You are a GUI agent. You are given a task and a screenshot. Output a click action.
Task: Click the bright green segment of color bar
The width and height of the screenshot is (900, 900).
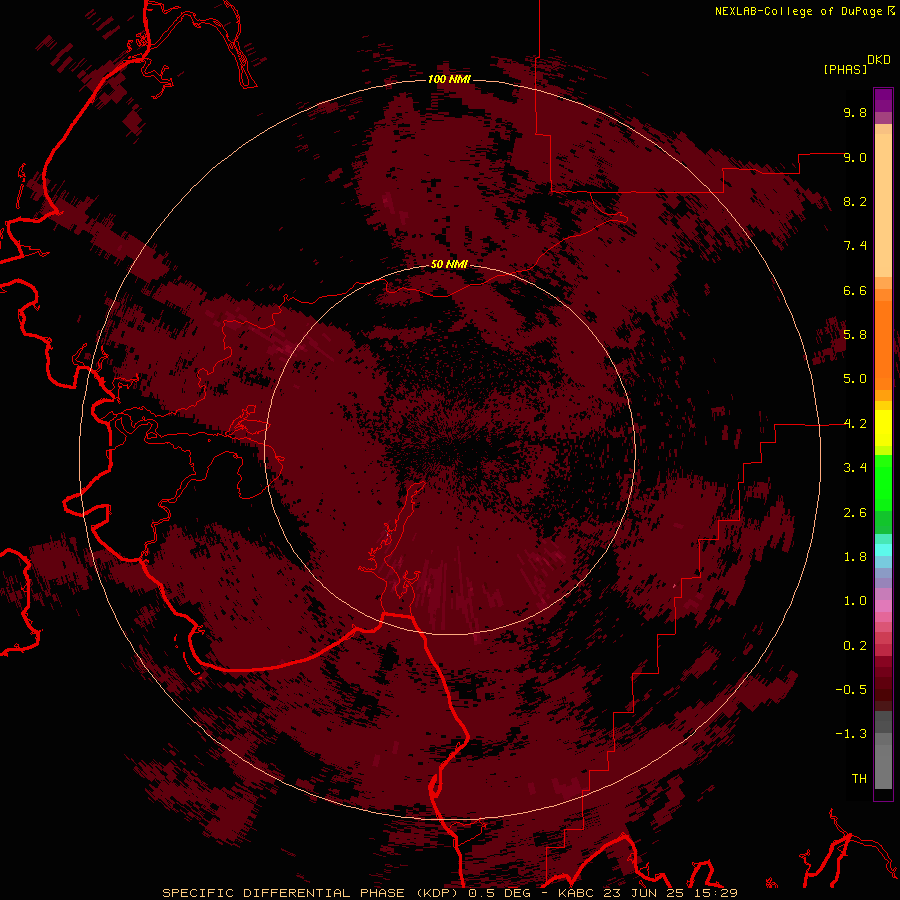(x=883, y=482)
